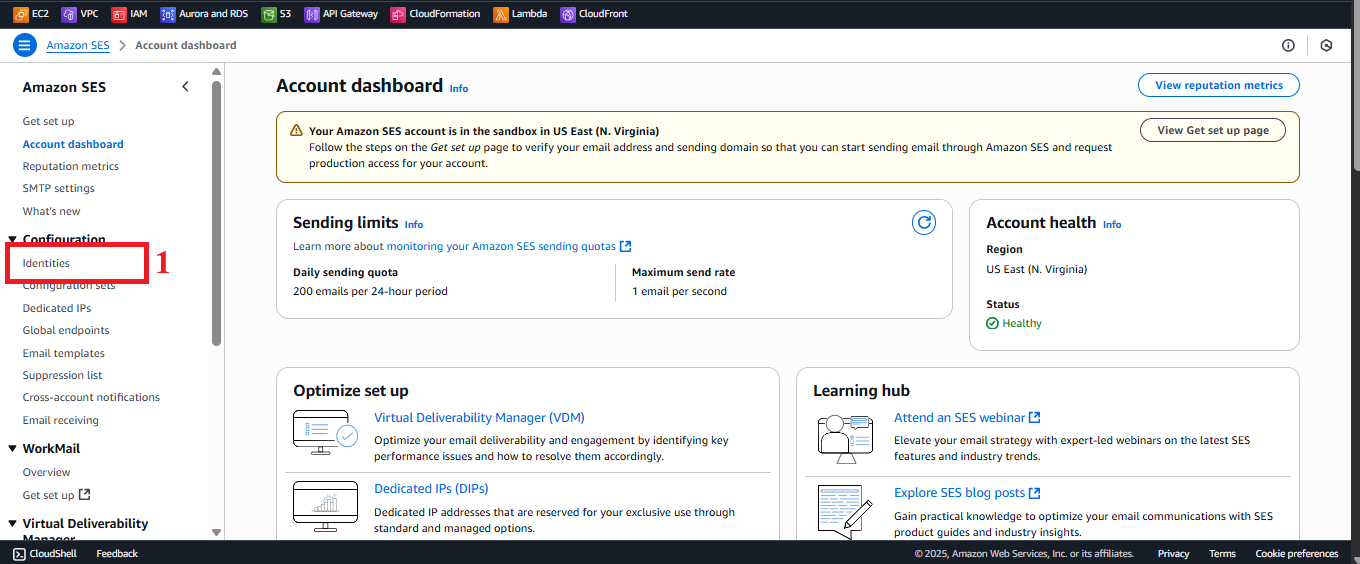Open Get set up in sidebar top

pos(48,121)
